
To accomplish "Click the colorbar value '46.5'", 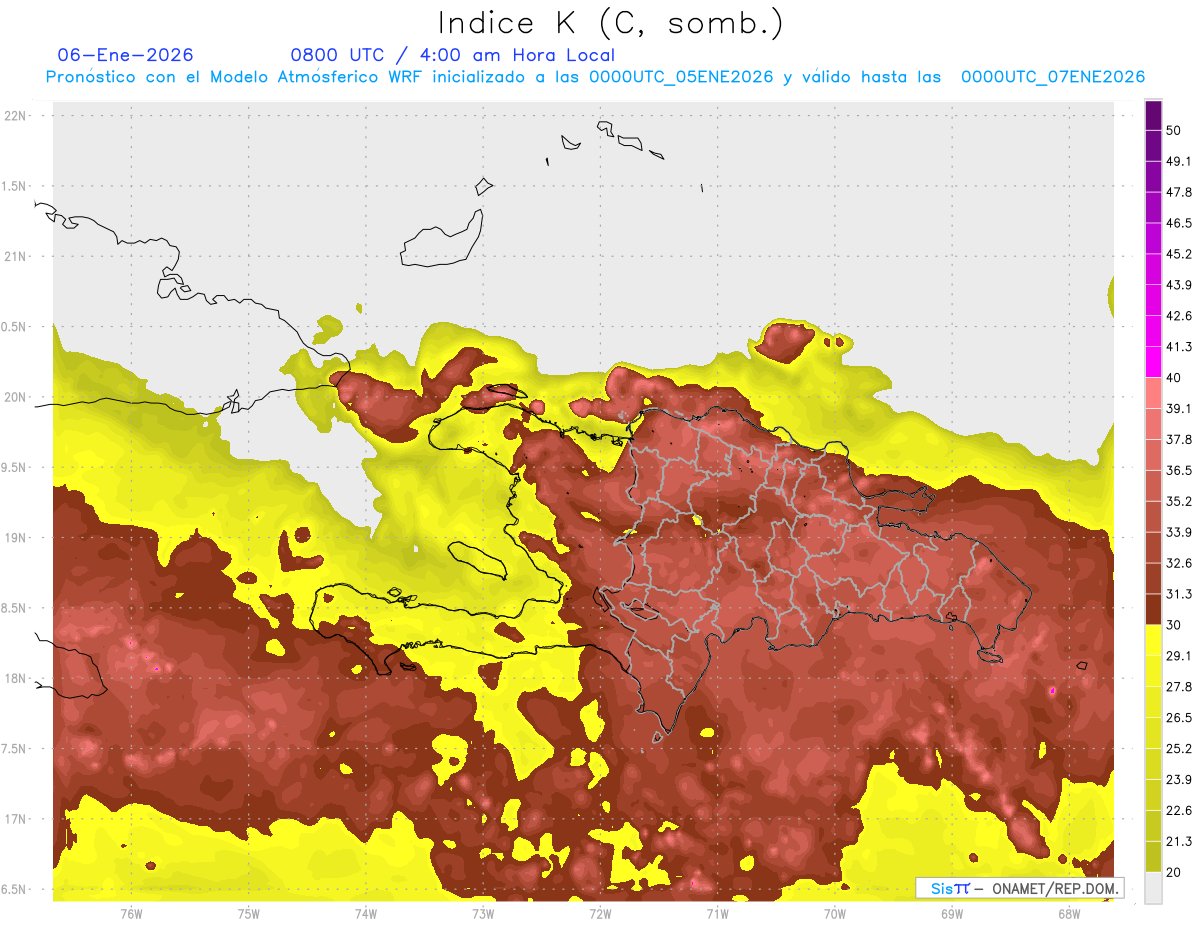I will click(1179, 223).
